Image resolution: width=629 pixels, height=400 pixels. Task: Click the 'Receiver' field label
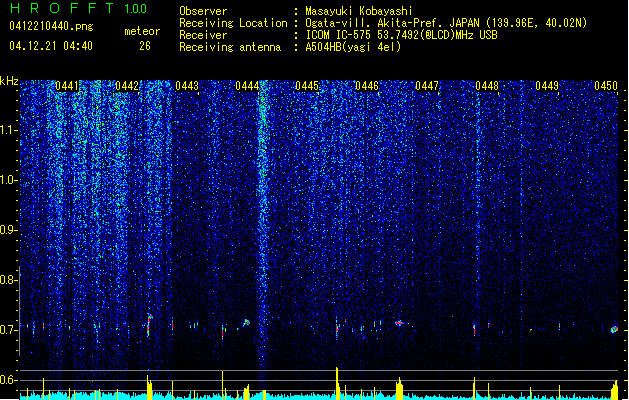(x=203, y=35)
